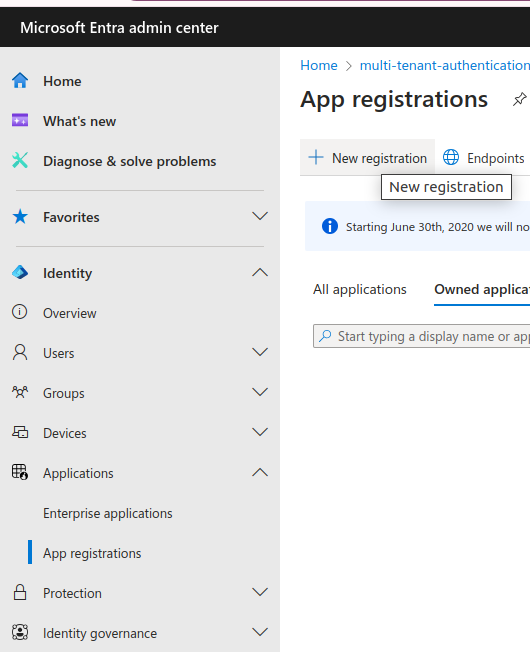
Task: Switch to the All applications tab
Action: (x=360, y=289)
